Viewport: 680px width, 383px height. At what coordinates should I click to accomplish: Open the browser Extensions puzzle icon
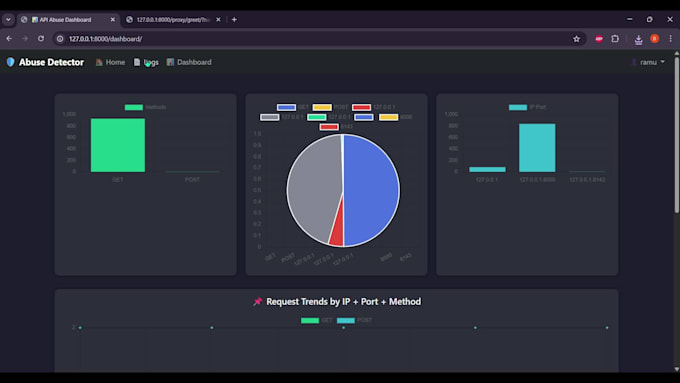[x=615, y=39]
